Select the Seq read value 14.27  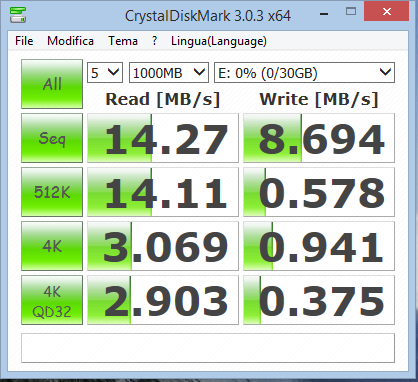[x=163, y=138]
